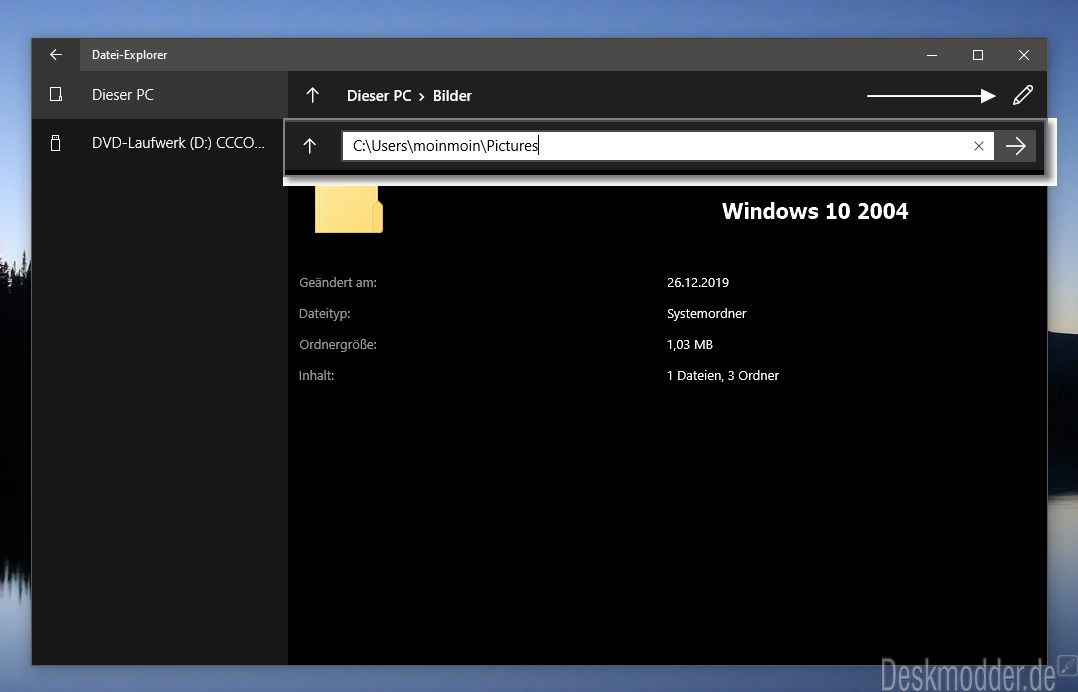
Task: Click the yellow folder thumbnail
Action: (x=349, y=209)
